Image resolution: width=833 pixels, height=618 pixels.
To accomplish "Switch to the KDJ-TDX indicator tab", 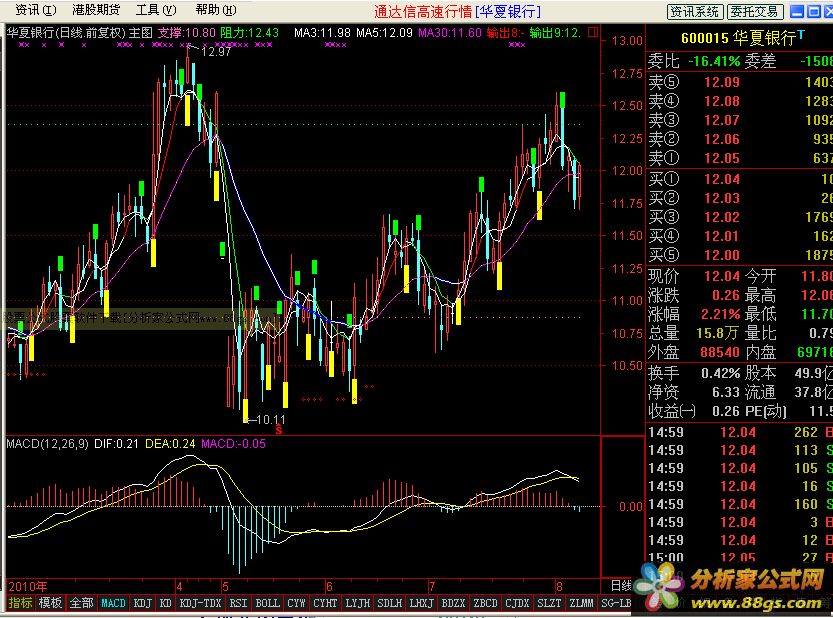I will click(200, 603).
